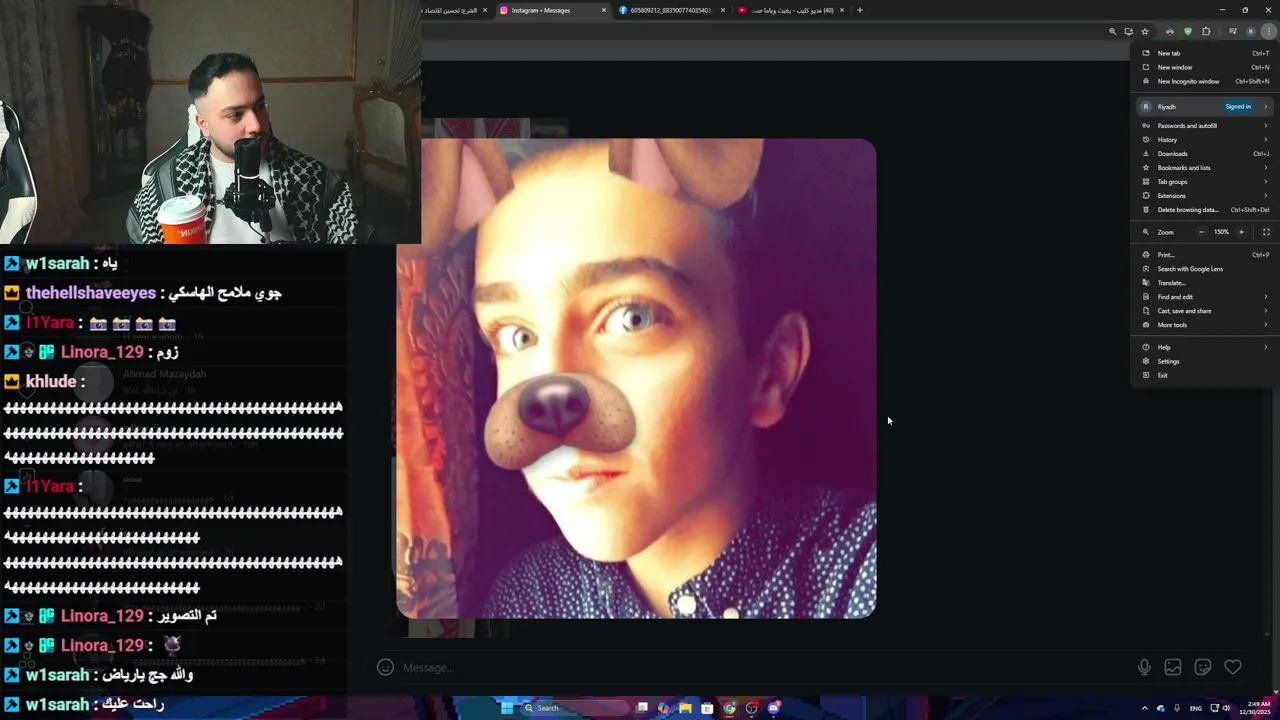Screen dimensions: 1280x720
Task: Enter full screen from the Zoom row
Action: point(1266,232)
